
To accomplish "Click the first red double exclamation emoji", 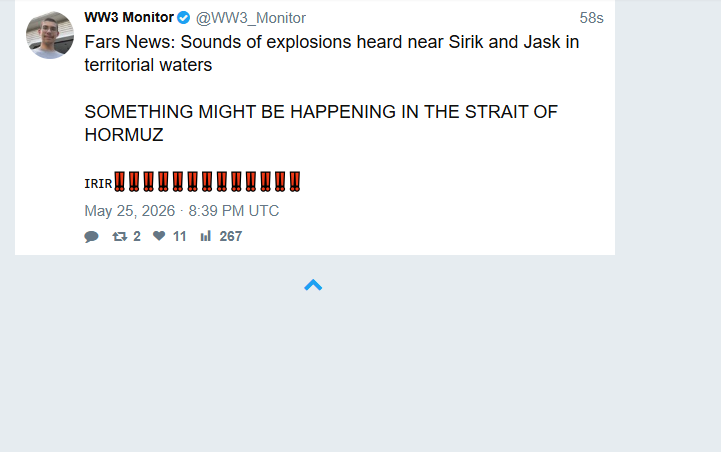I will click(x=120, y=182).
